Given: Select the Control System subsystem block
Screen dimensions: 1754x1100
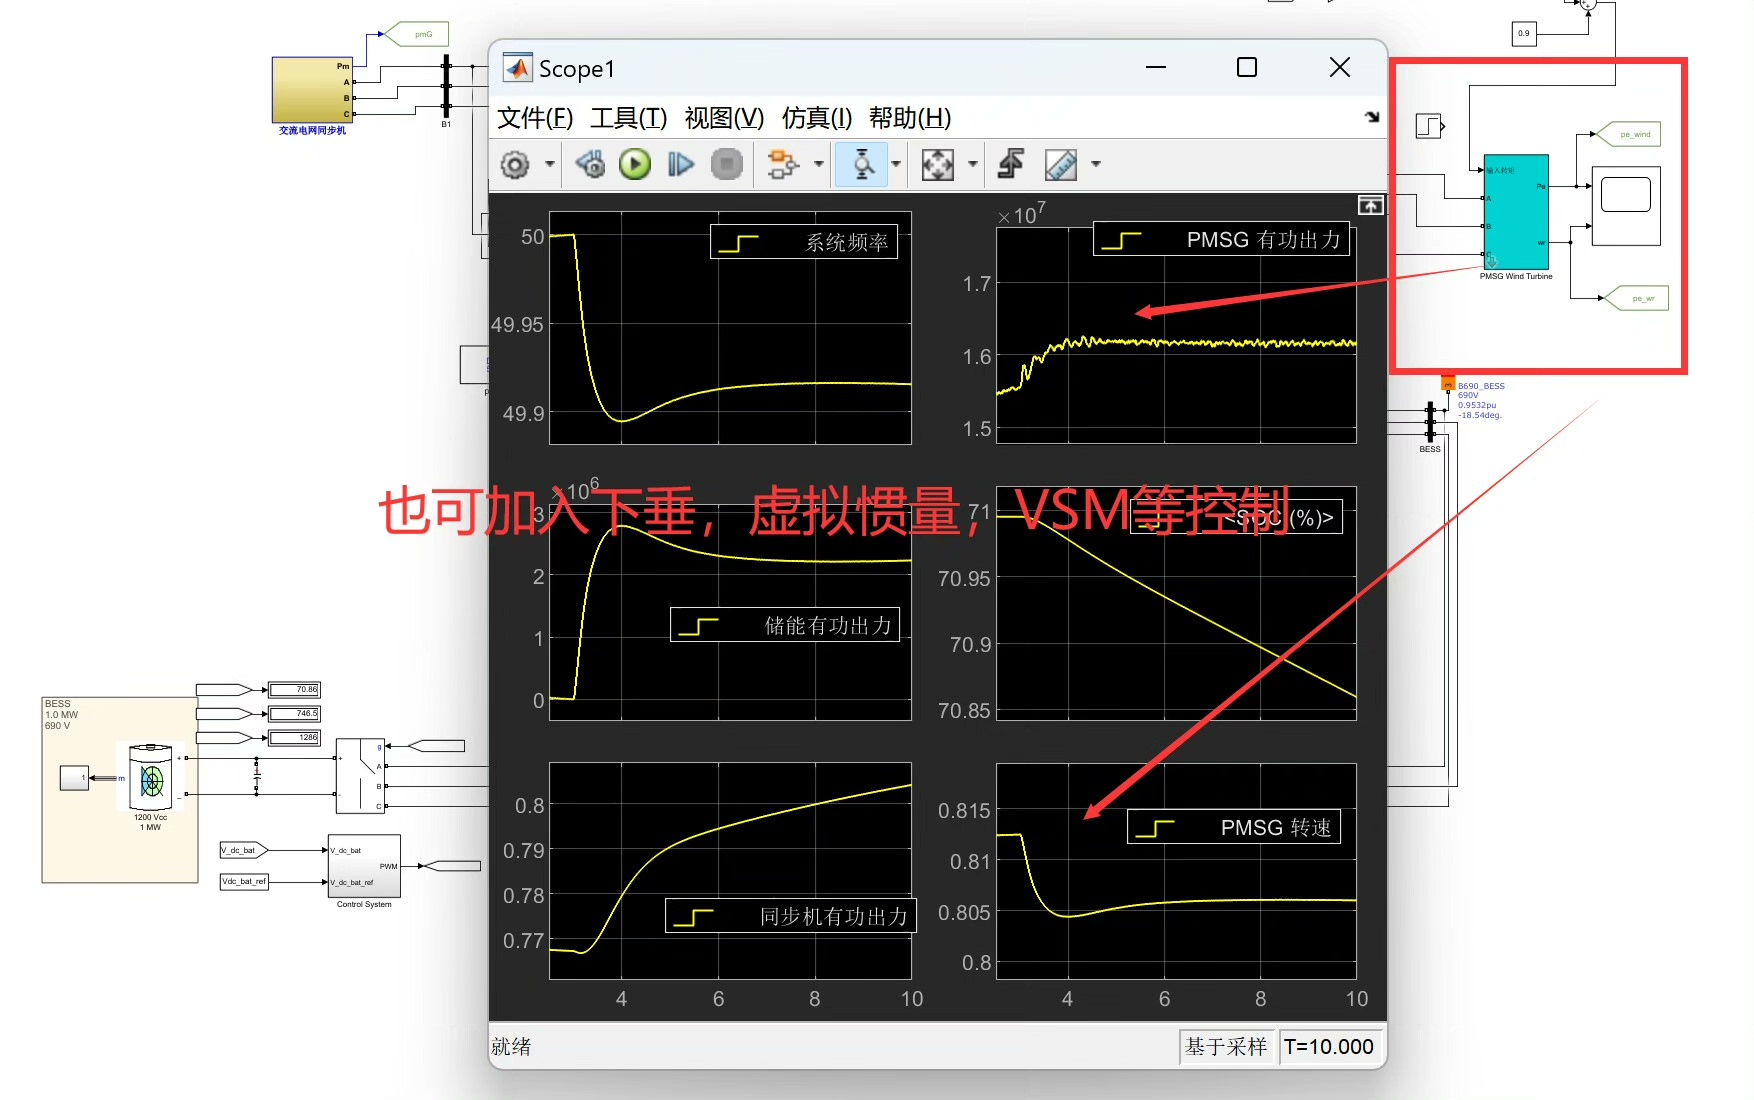Looking at the screenshot, I should coord(364,866).
